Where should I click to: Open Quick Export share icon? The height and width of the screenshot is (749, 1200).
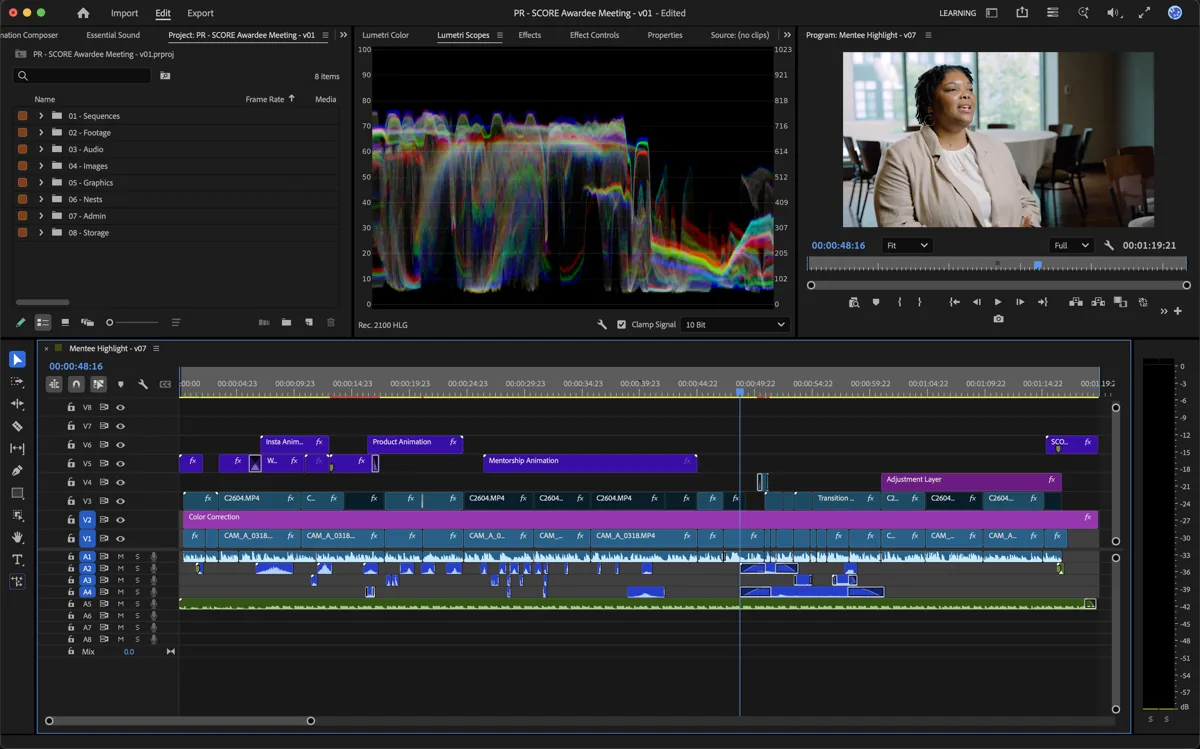click(1022, 13)
